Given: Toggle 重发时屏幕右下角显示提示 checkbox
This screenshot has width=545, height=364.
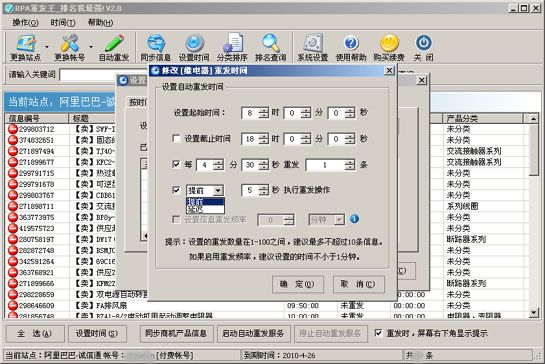Looking at the screenshot, I should (x=379, y=333).
